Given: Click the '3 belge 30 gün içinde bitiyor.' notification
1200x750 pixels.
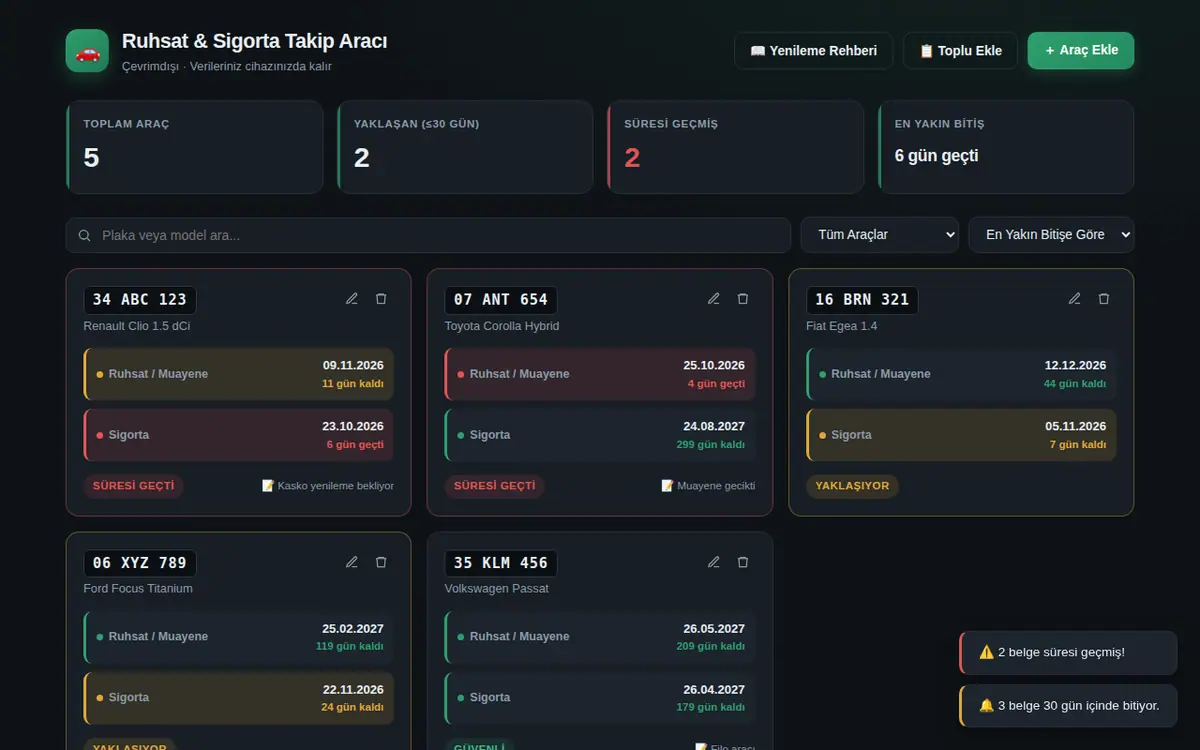Looking at the screenshot, I should (x=1068, y=706).
